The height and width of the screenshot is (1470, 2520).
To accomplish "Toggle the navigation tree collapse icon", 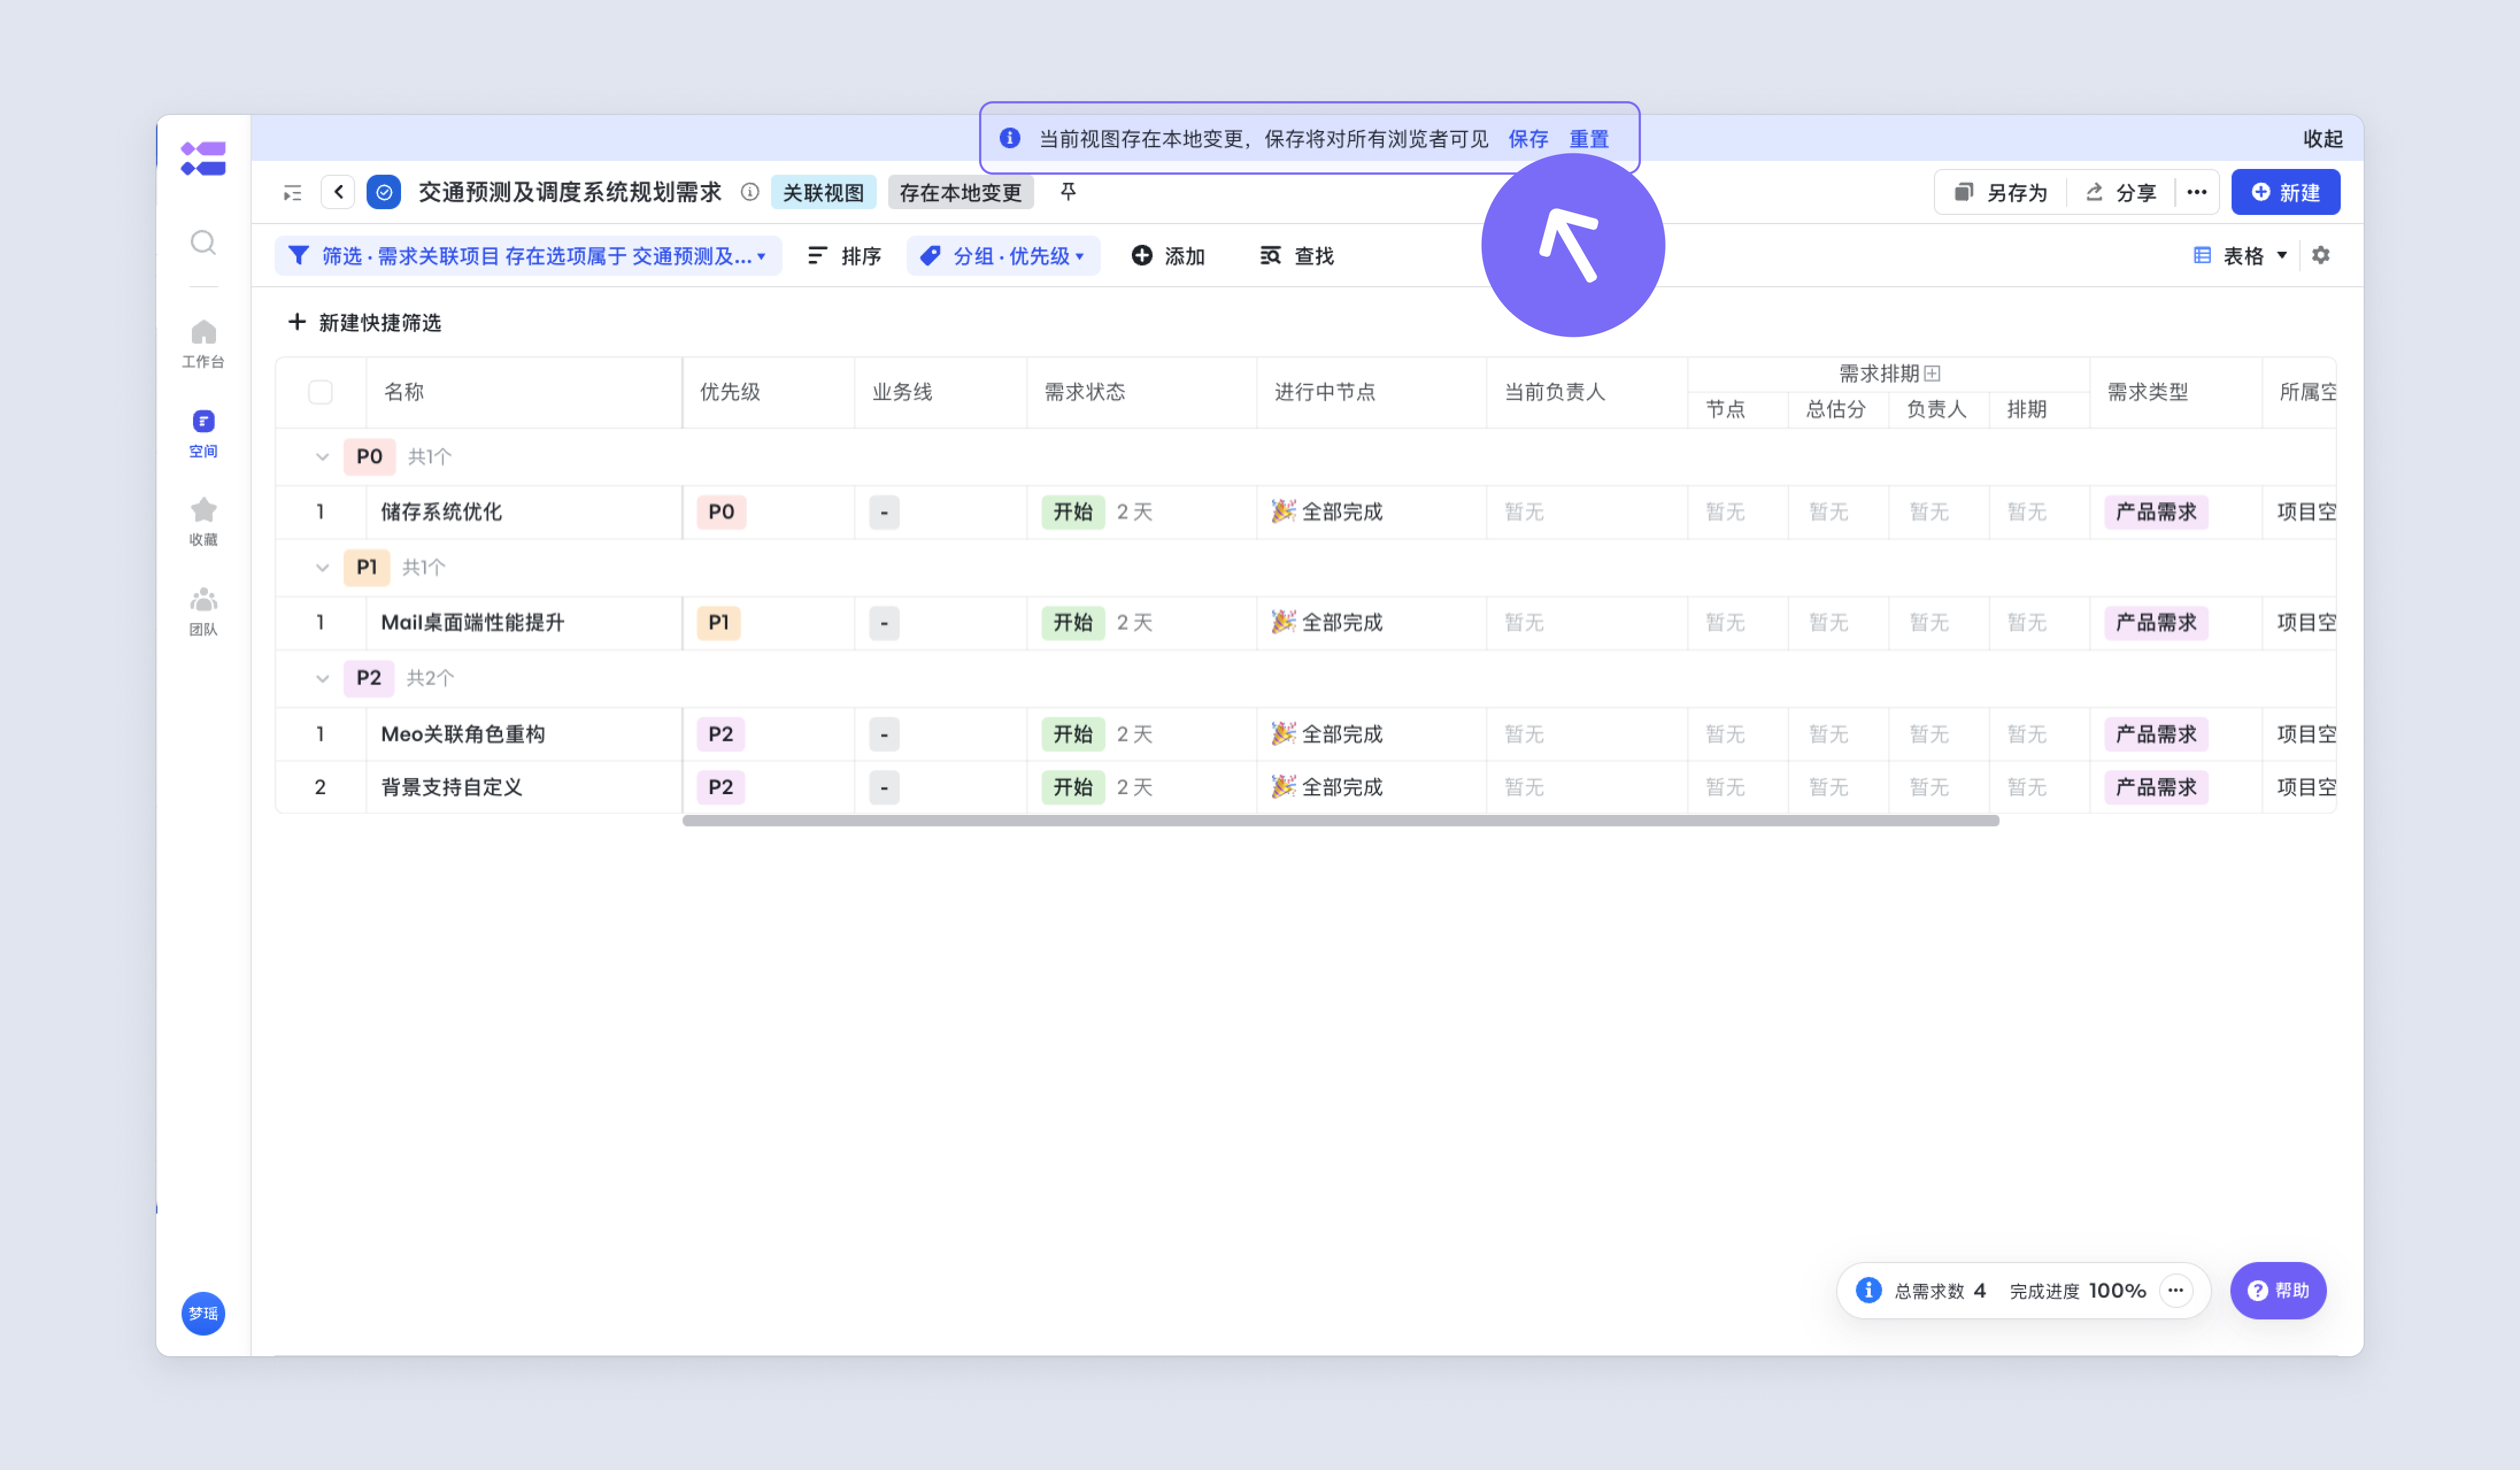I will 292,192.
